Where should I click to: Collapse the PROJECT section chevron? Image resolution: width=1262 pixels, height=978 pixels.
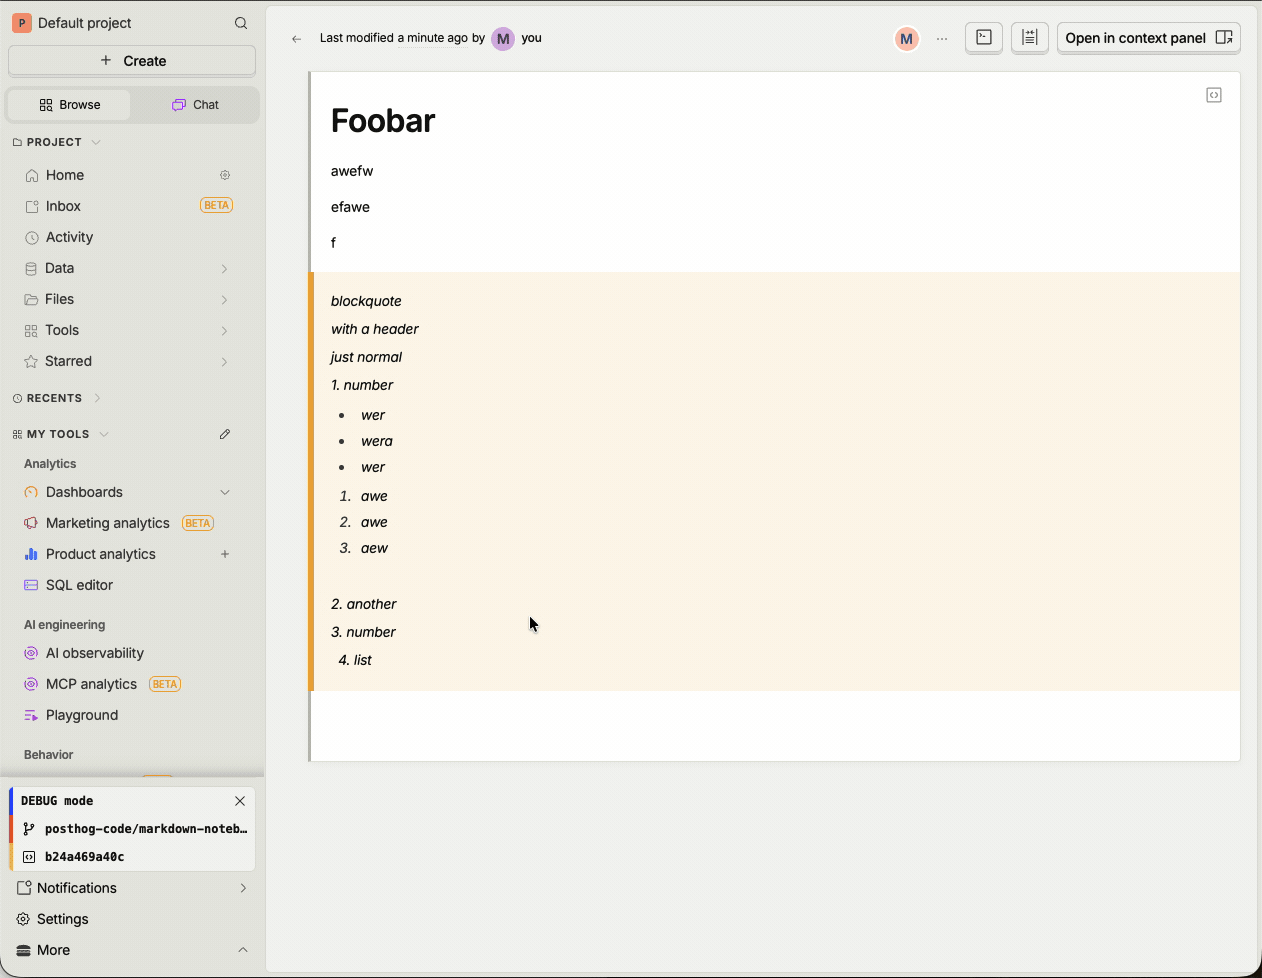(x=96, y=142)
